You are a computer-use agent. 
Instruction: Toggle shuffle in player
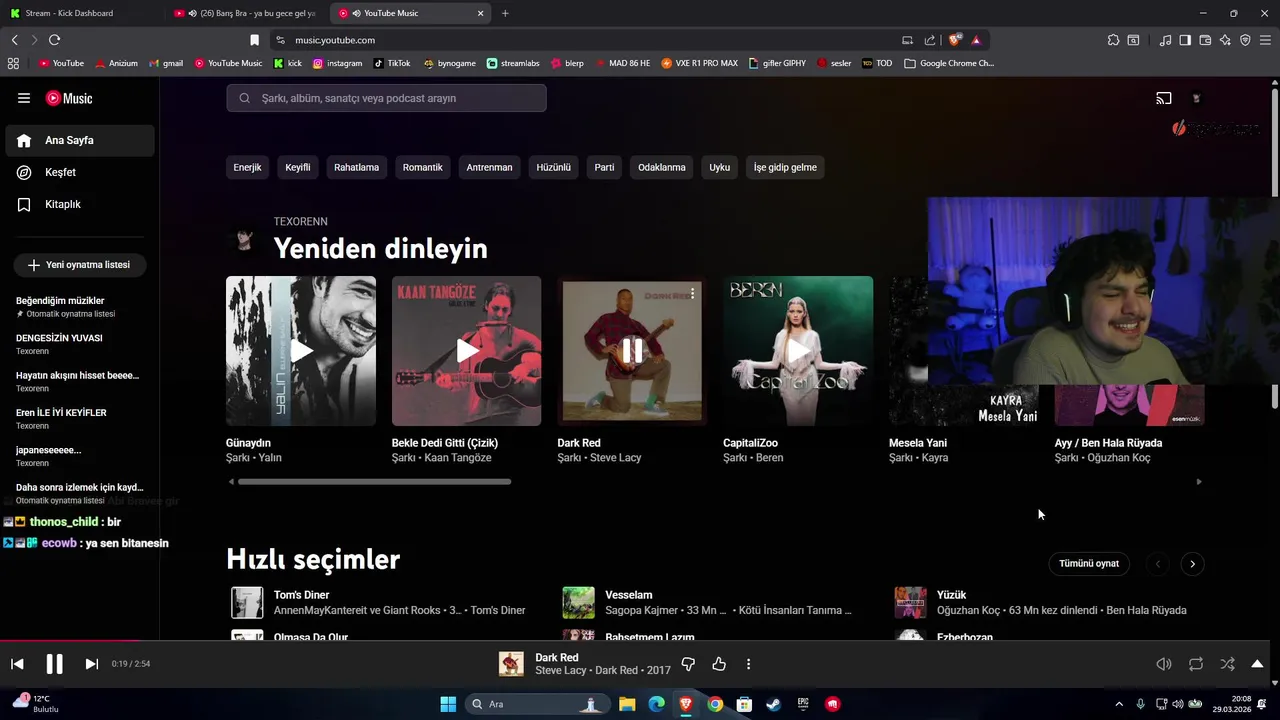click(1227, 664)
